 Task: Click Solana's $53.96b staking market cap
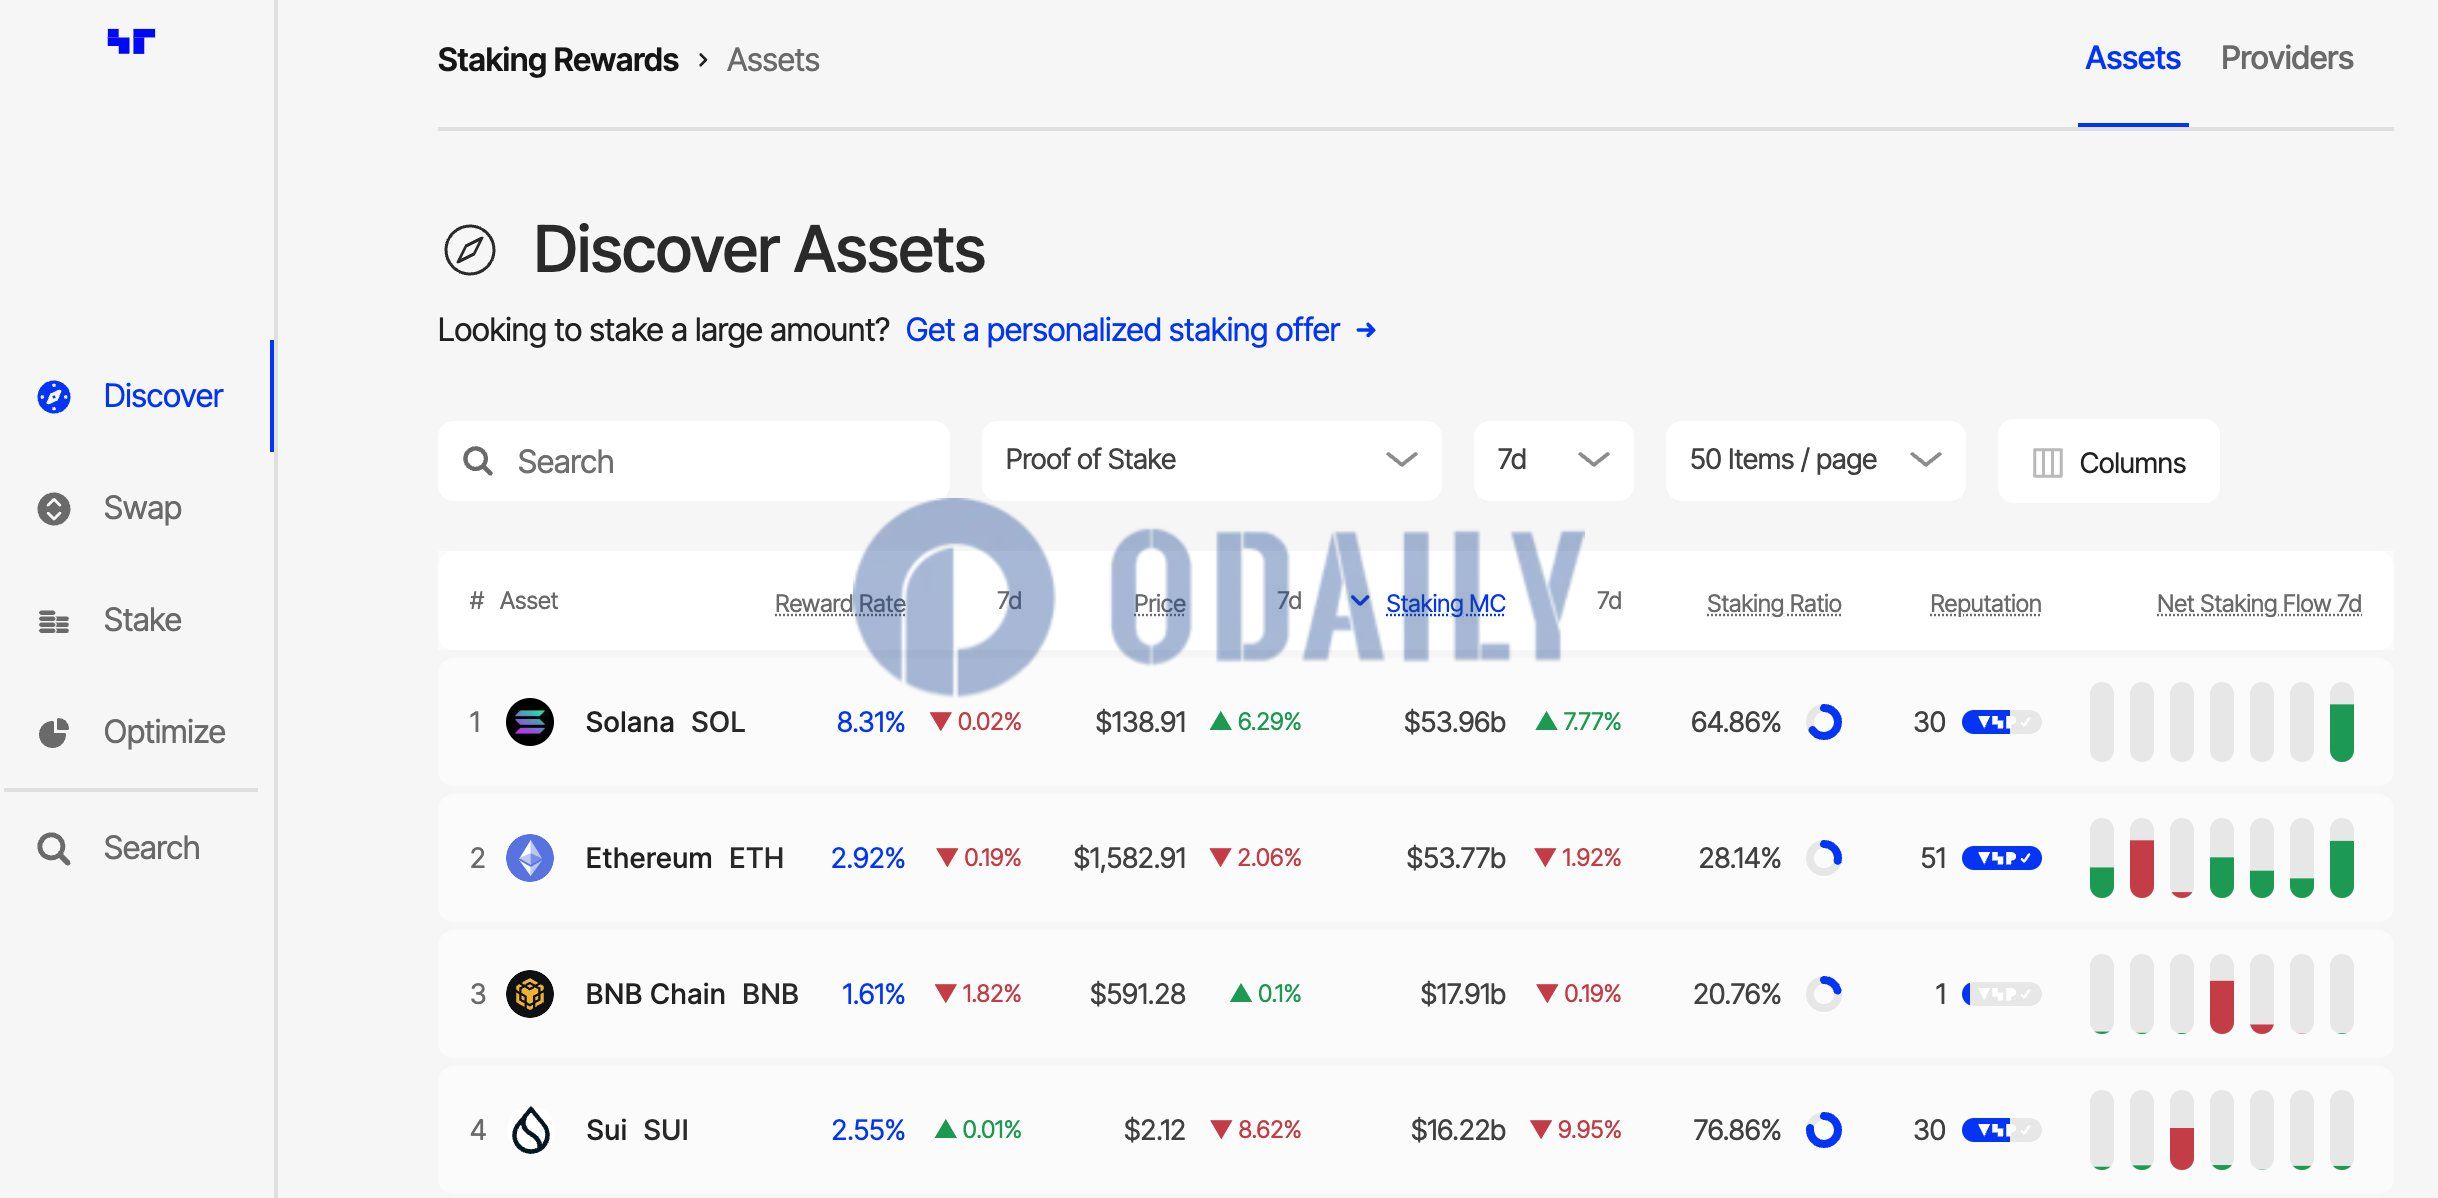[x=1454, y=722]
